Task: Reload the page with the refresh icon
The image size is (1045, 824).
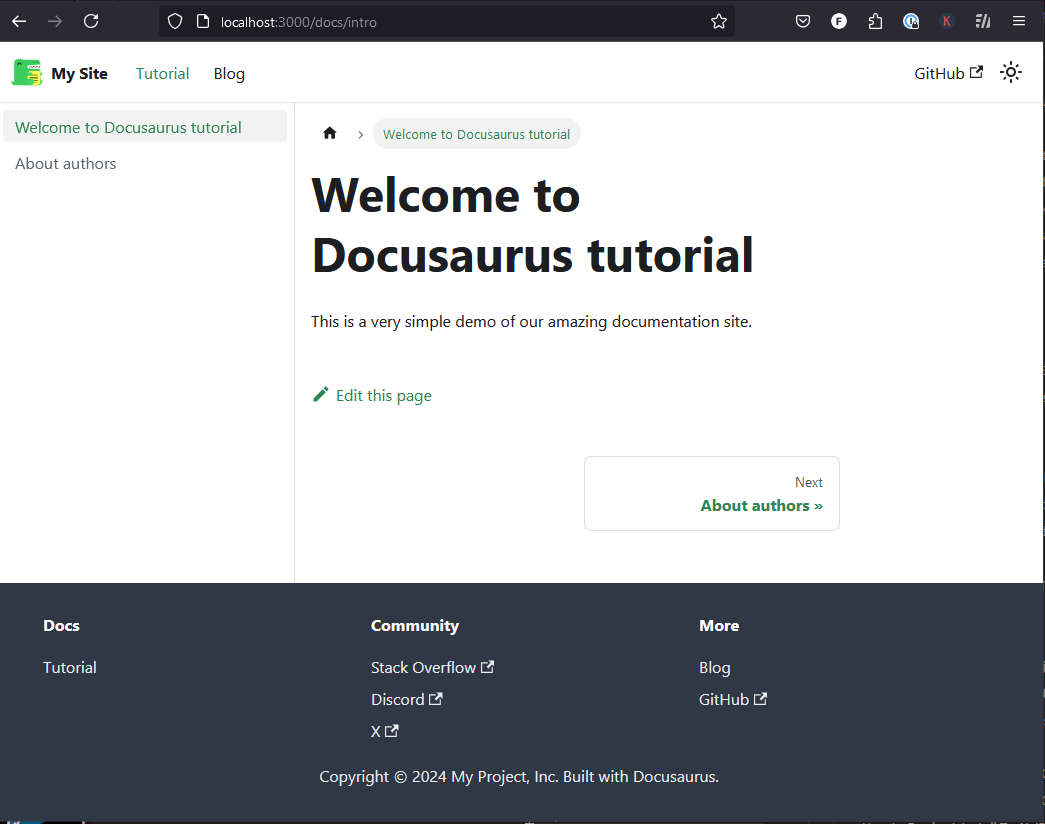Action: coord(90,21)
